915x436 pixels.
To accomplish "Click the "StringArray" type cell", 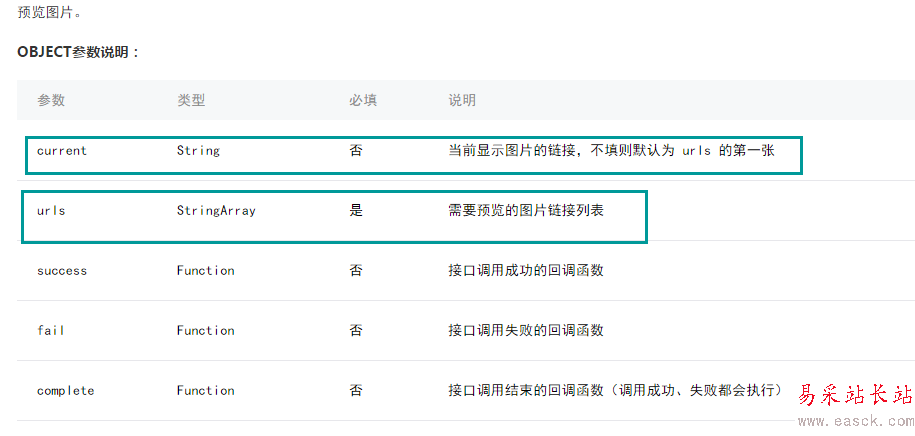I will (x=216, y=211).
